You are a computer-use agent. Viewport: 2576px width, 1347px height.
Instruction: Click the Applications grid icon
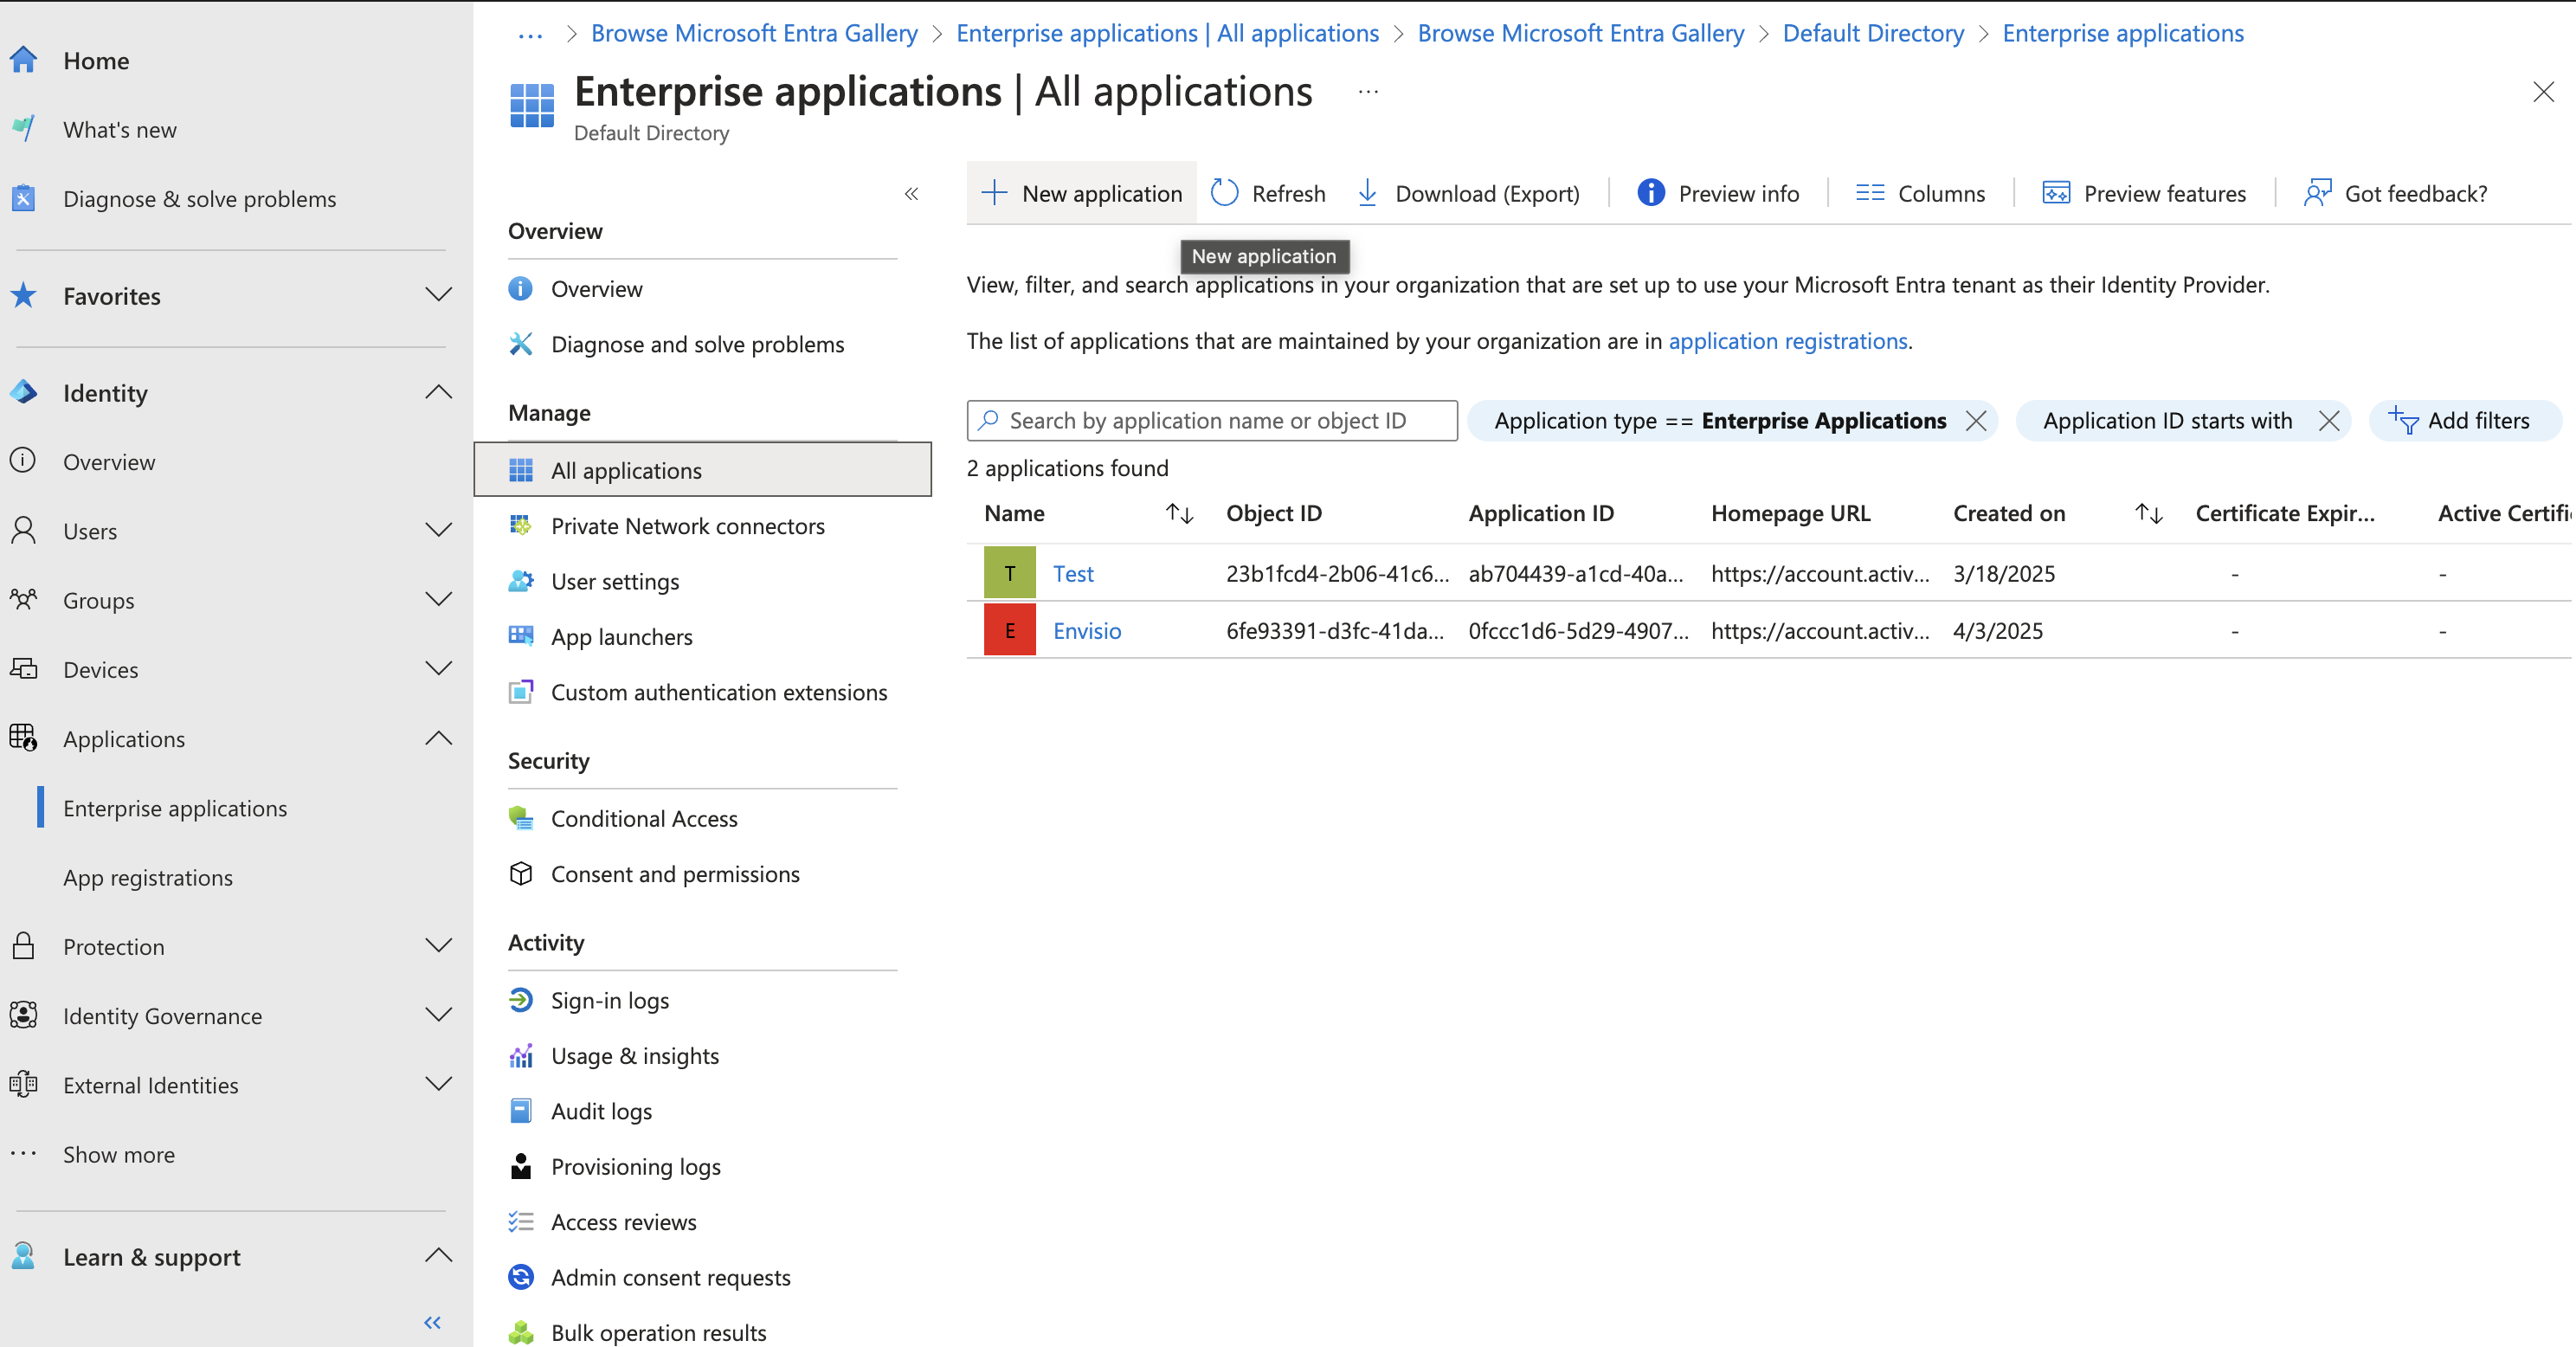(x=24, y=738)
